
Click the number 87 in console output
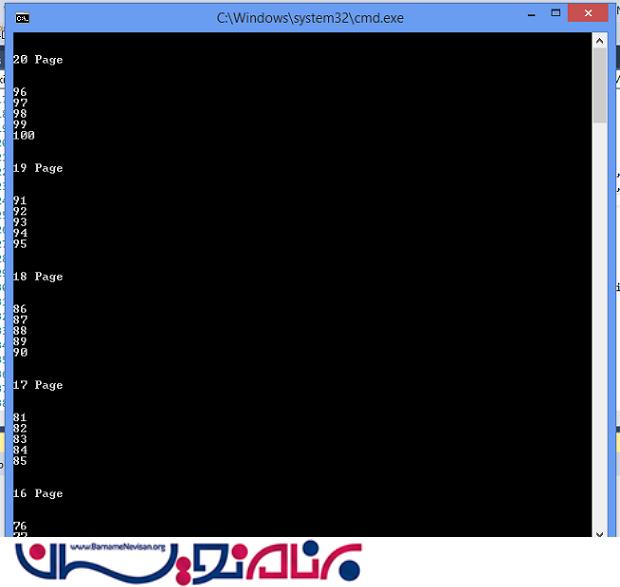click(20, 320)
